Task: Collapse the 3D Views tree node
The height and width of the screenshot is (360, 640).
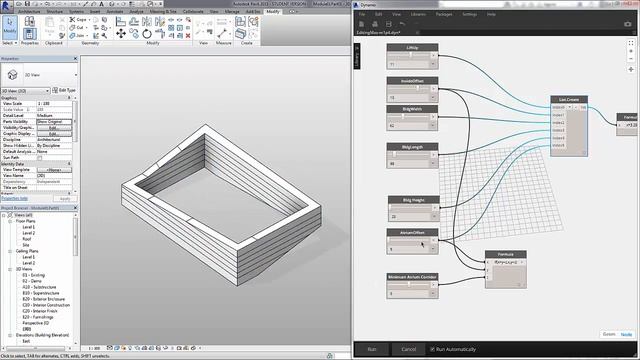Action: pyautogui.click(x=10, y=269)
